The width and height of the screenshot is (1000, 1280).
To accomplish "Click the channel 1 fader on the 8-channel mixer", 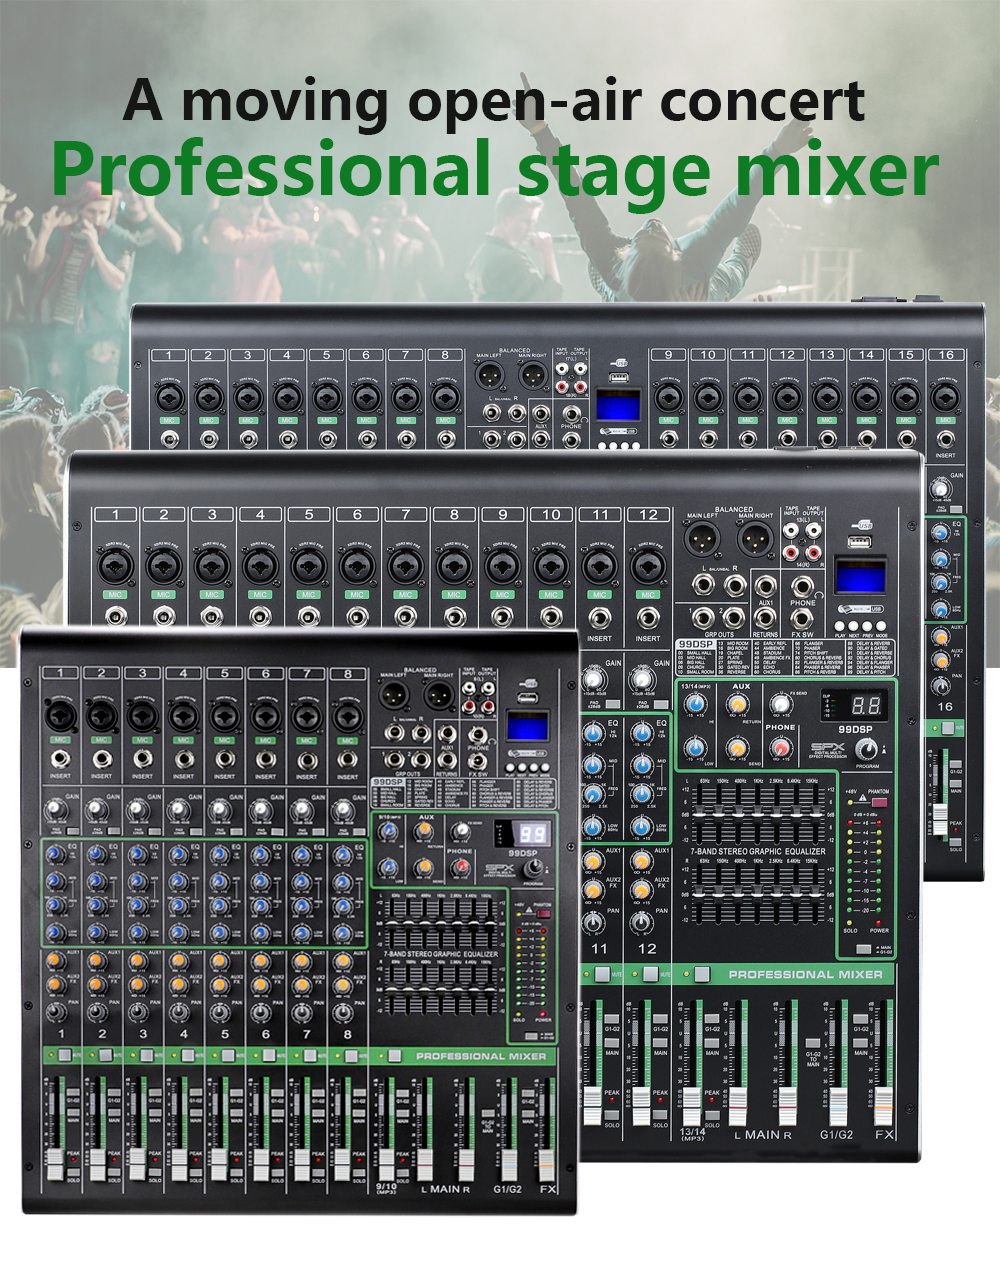I will tap(55, 1164).
